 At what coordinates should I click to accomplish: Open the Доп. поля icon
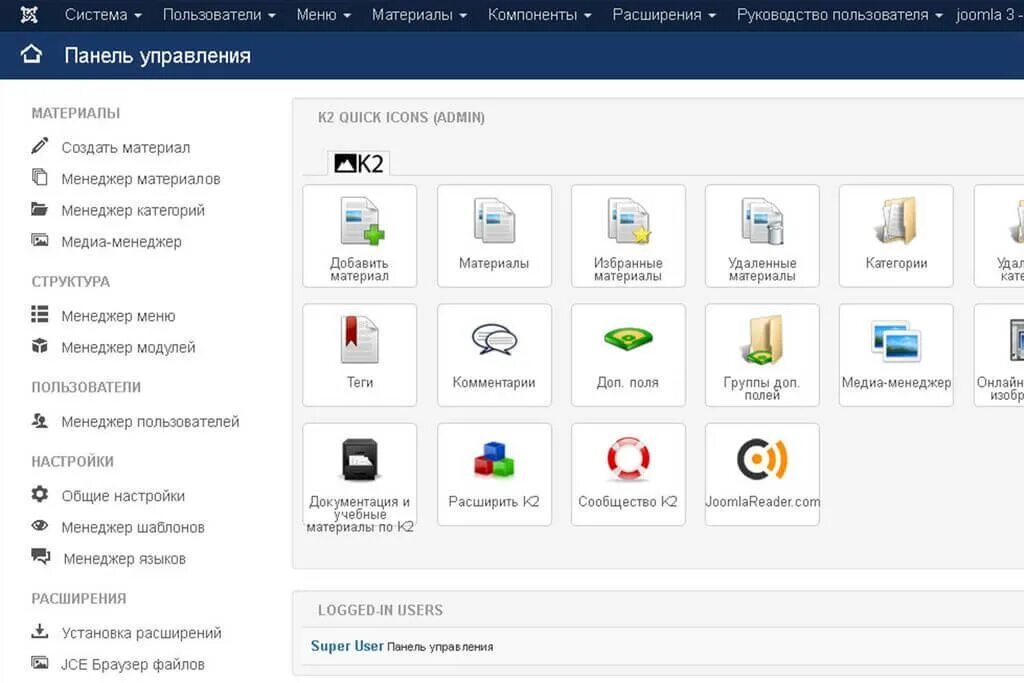628,355
